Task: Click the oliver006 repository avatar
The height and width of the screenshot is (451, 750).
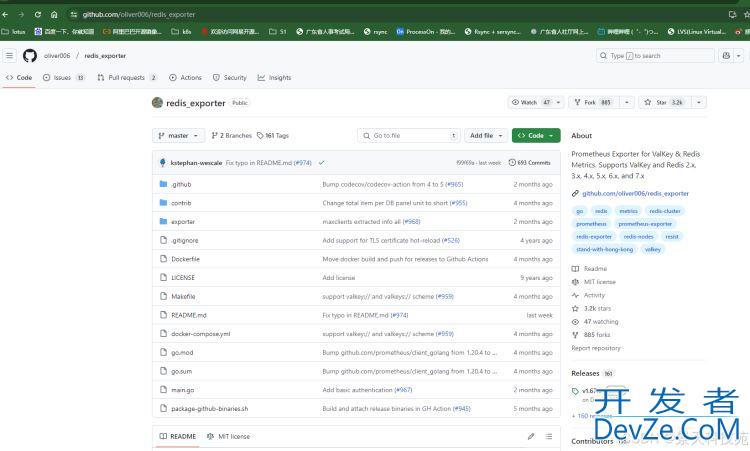Action: click(157, 102)
